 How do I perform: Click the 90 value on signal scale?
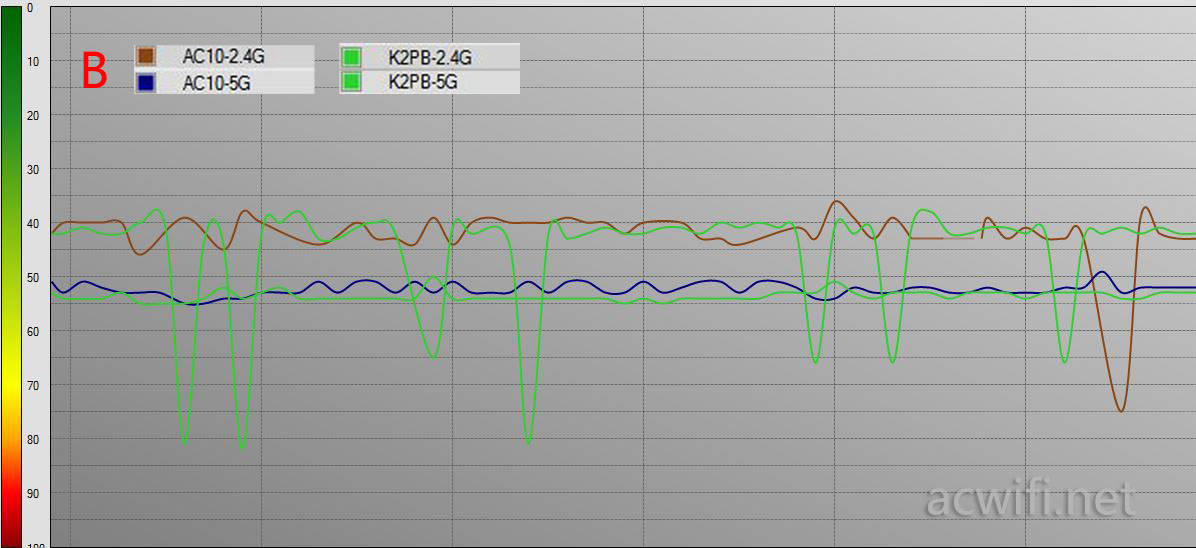(33, 493)
